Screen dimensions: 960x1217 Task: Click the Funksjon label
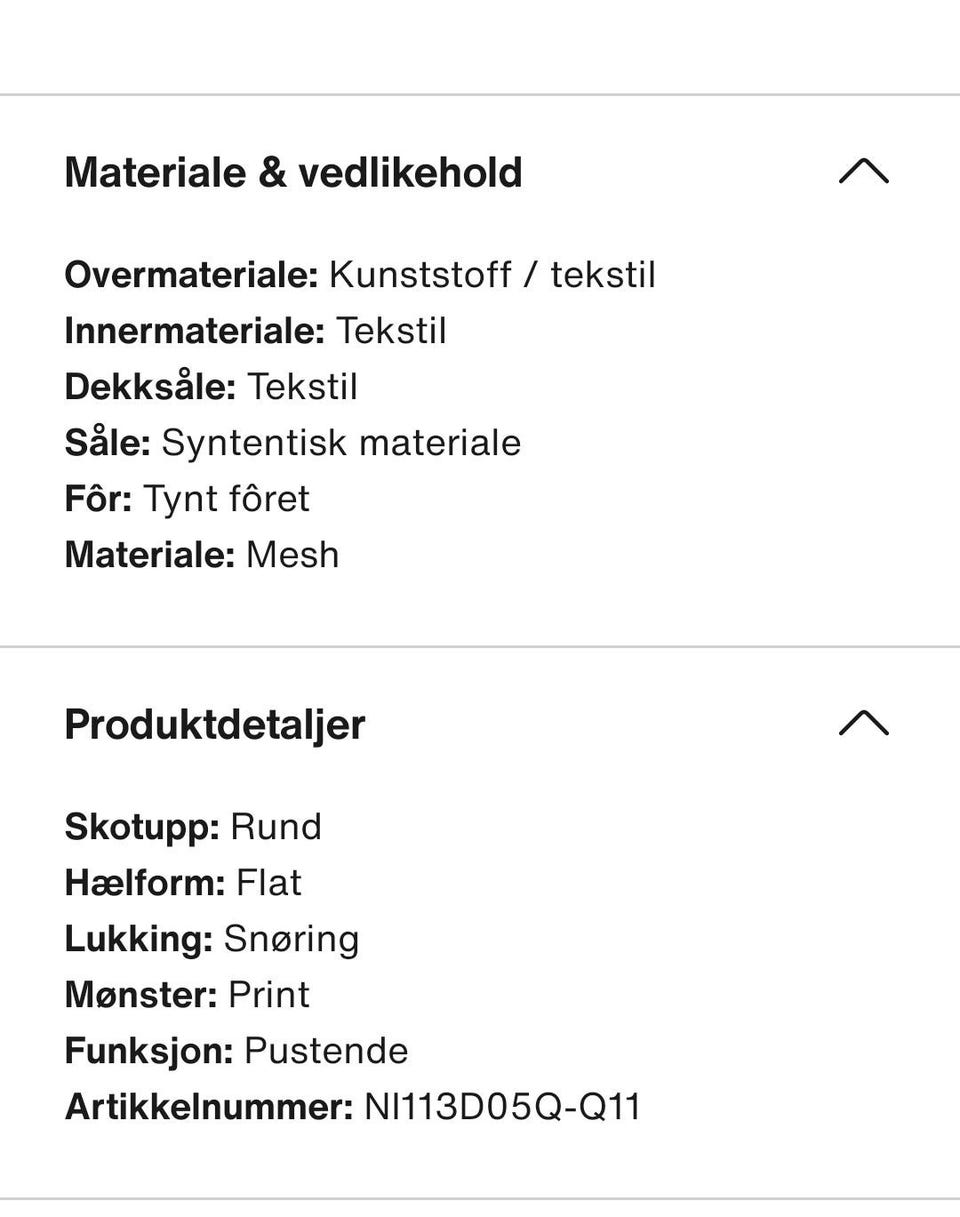pyautogui.click(x=148, y=1051)
